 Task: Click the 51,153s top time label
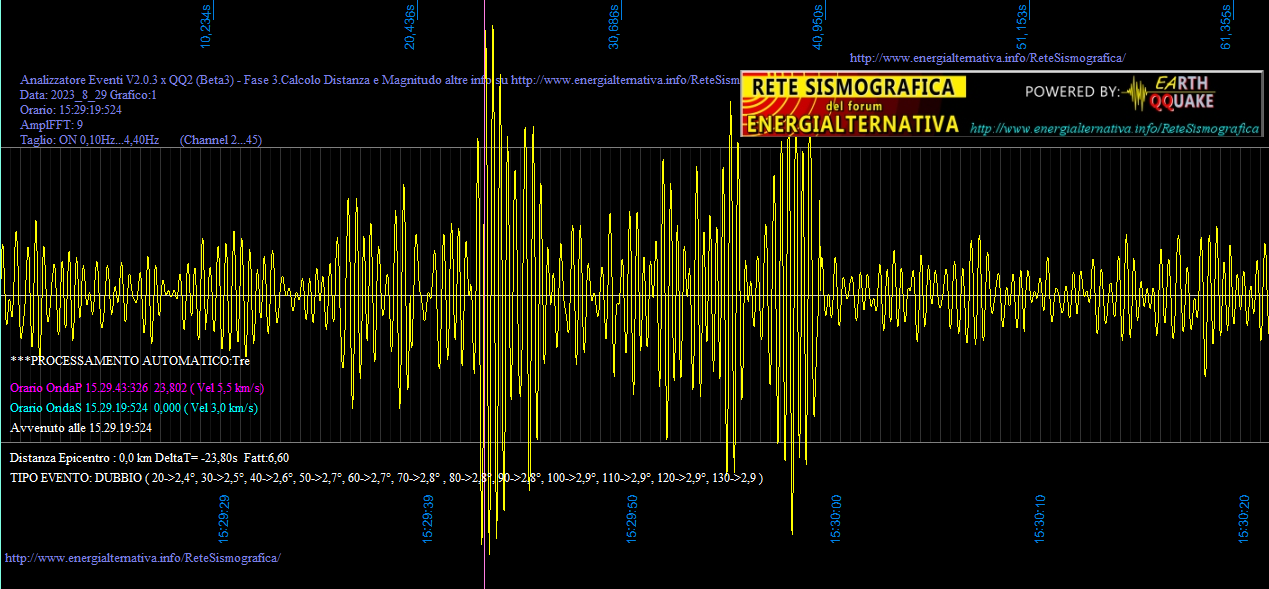pos(1022,27)
